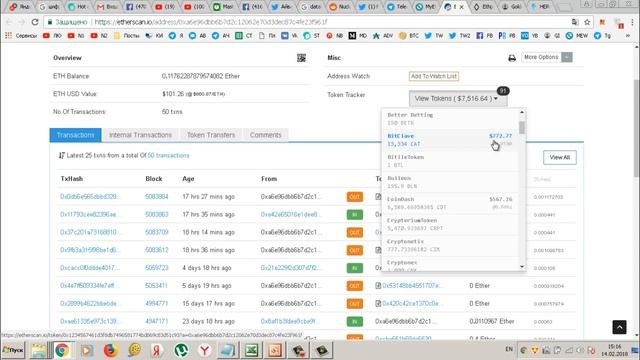Viewport: 640px width, 360px height.
Task: Open block 5083863
Action: click(x=157, y=214)
